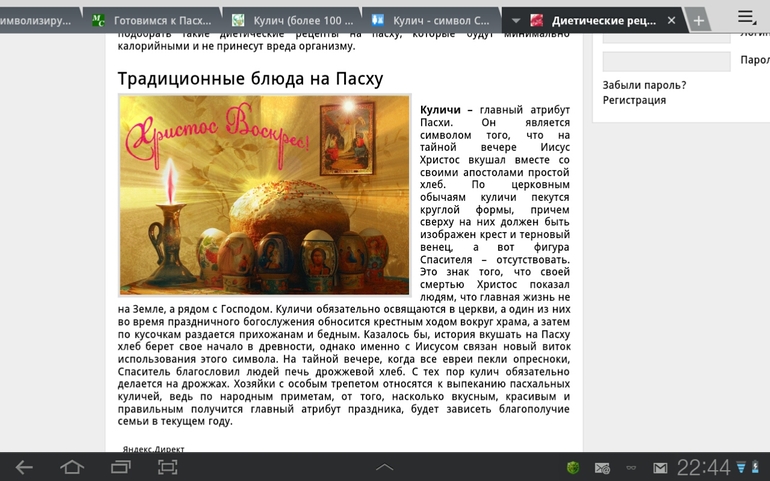Add a new browser tab
The image size is (770, 481).
[698, 21]
